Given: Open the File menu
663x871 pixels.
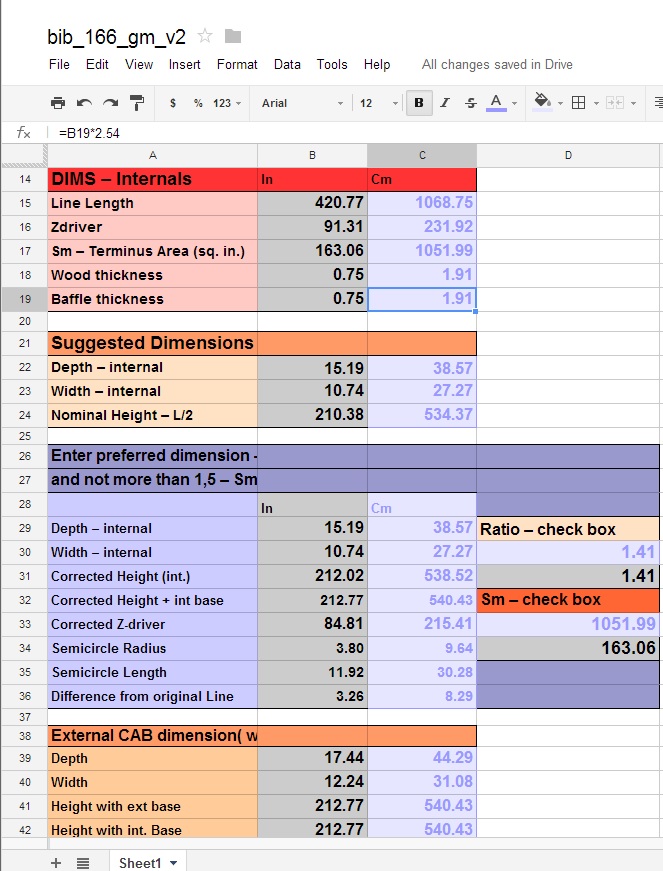Looking at the screenshot, I should coord(59,64).
